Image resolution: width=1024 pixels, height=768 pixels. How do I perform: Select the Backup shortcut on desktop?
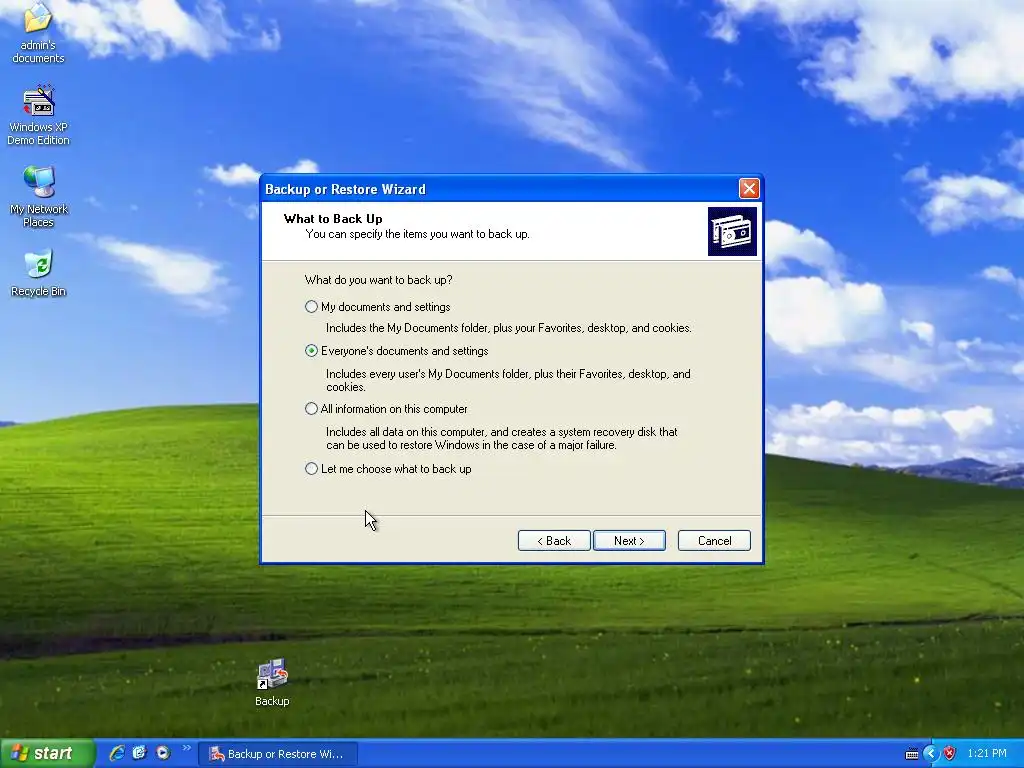(x=272, y=682)
